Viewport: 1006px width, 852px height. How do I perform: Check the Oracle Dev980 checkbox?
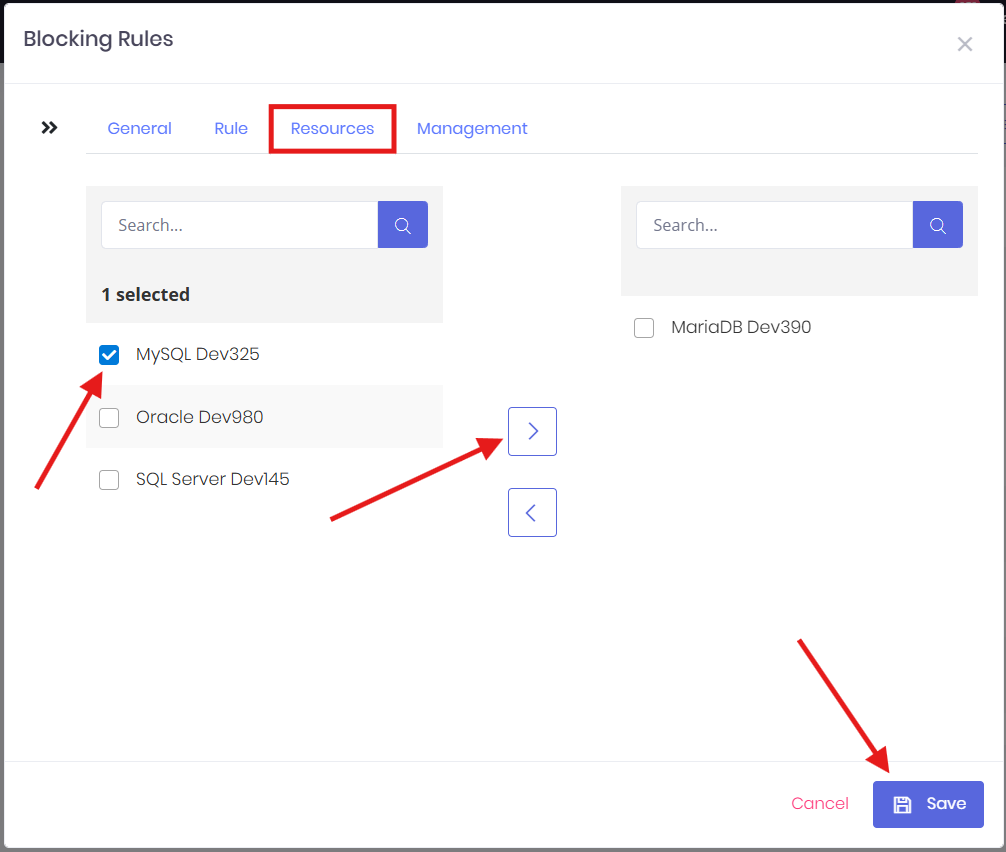pos(109,417)
